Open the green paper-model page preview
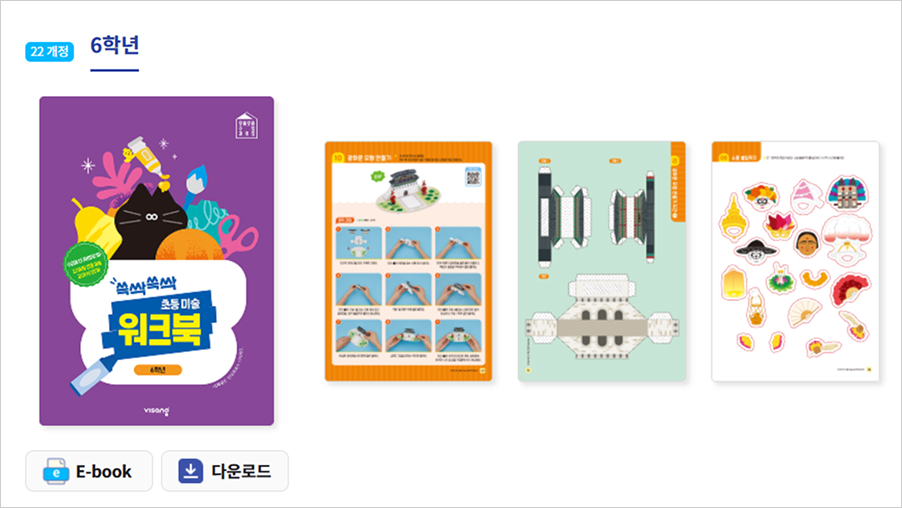This screenshot has width=902, height=508. click(602, 261)
